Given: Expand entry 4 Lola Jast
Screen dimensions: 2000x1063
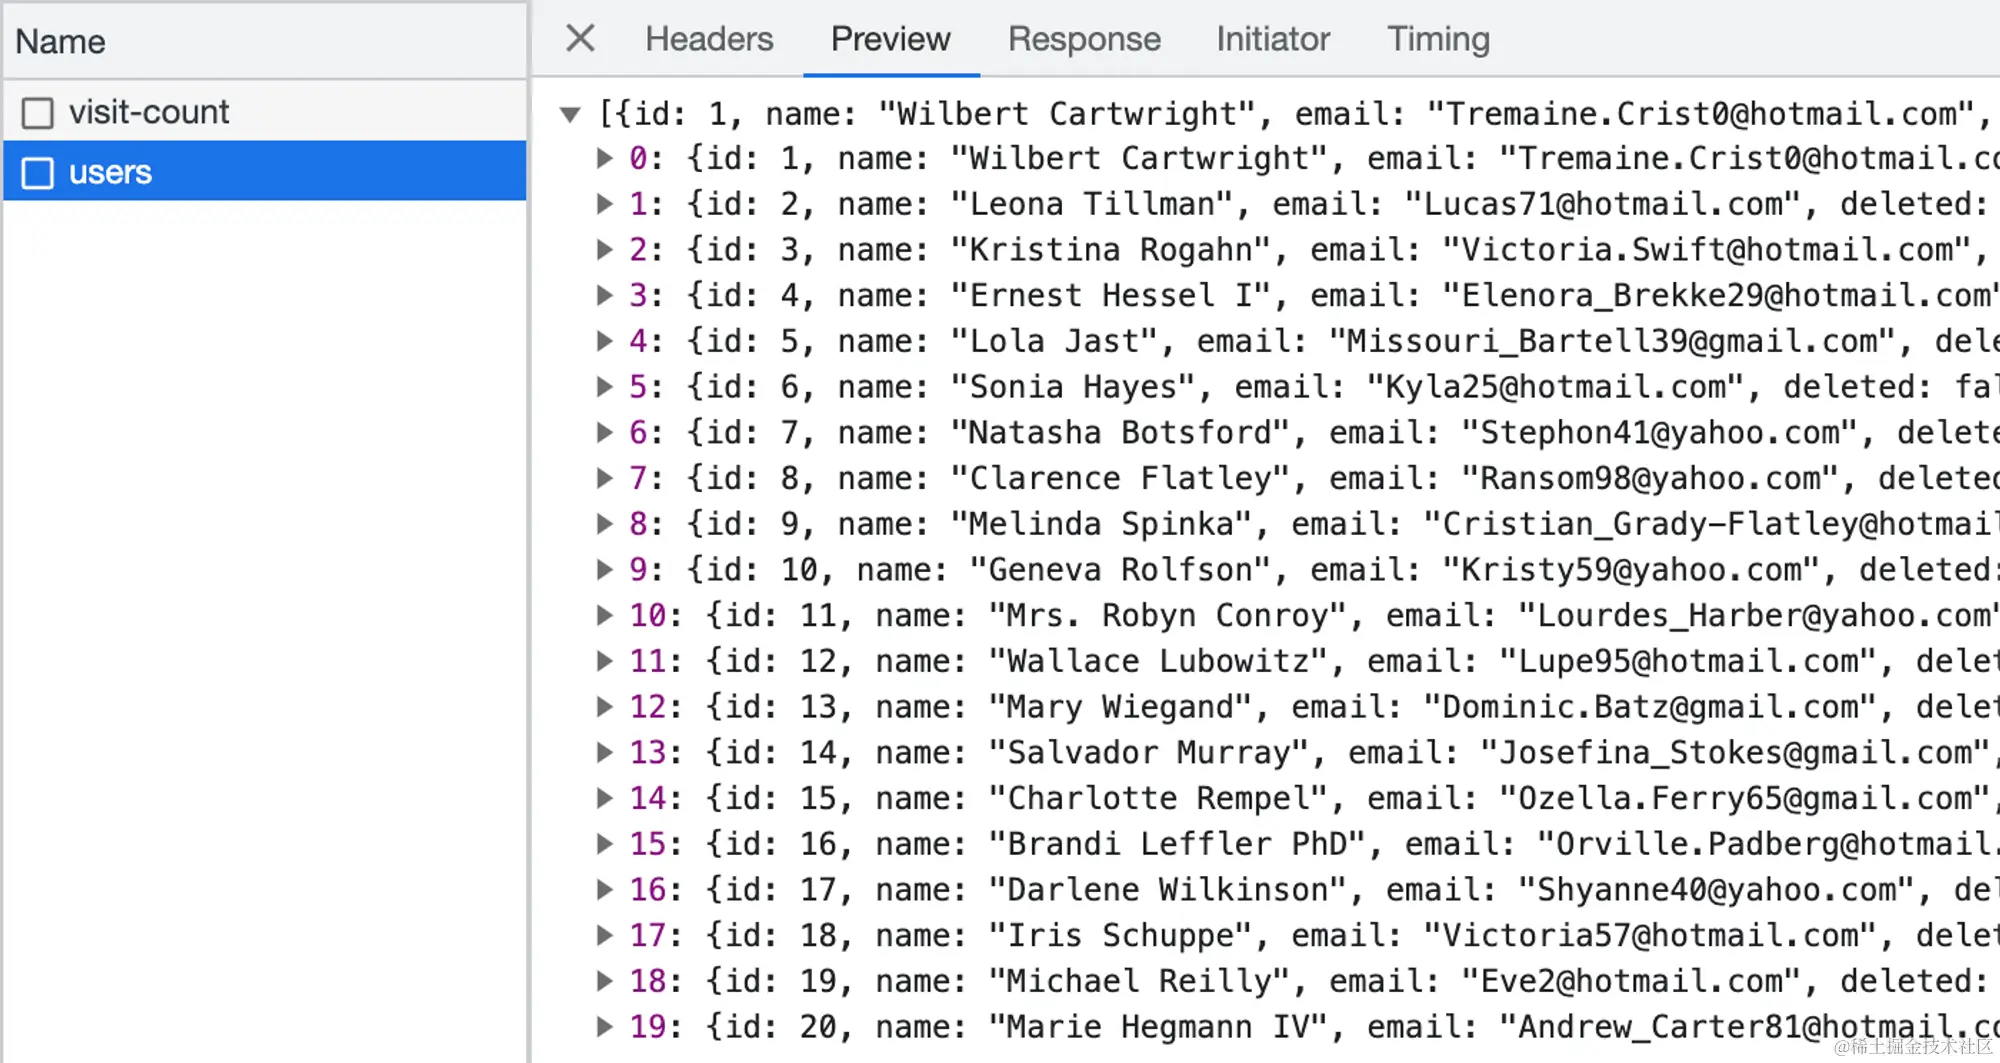Looking at the screenshot, I should (604, 341).
